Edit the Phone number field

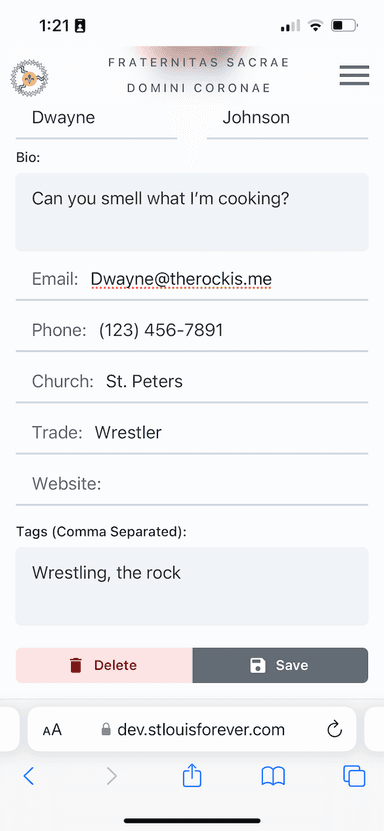pos(192,331)
